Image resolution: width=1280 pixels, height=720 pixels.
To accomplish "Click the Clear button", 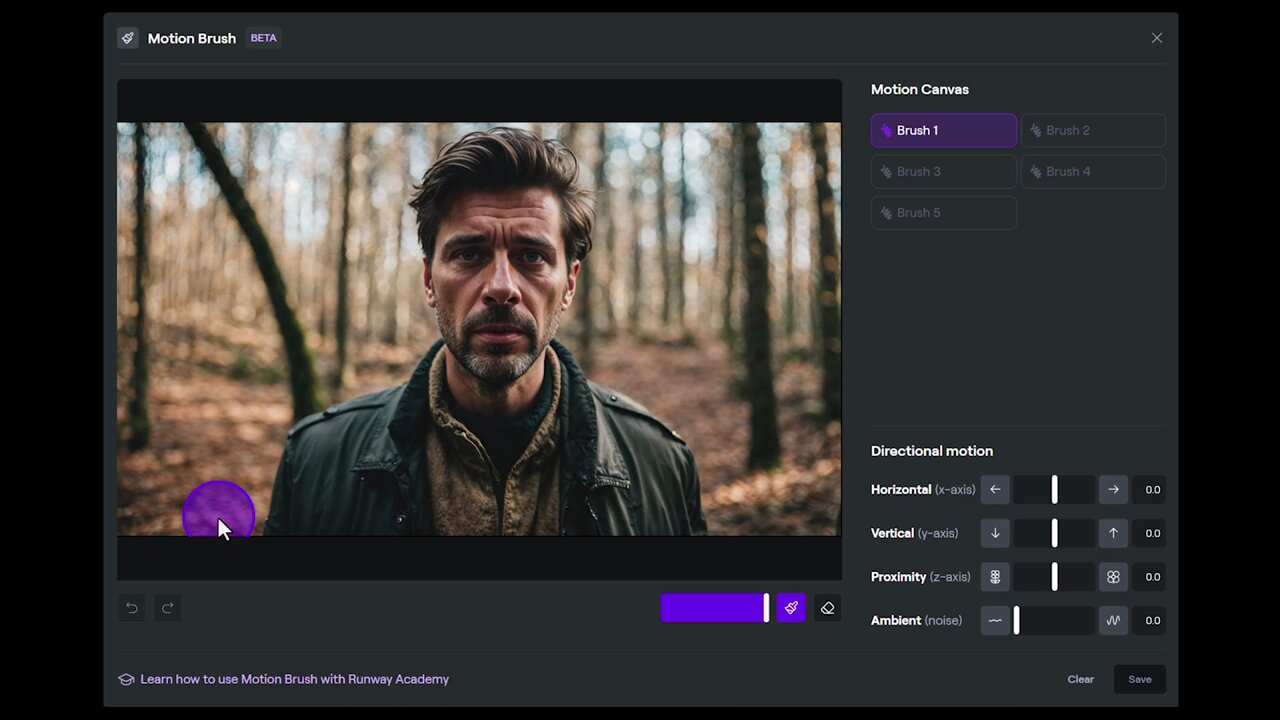I will [1080, 679].
